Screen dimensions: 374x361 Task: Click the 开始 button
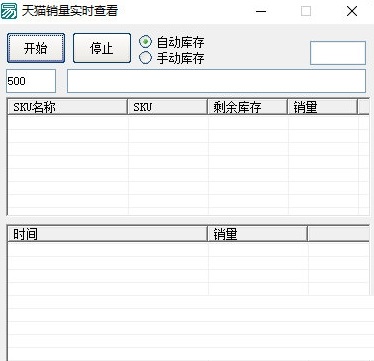pos(36,48)
